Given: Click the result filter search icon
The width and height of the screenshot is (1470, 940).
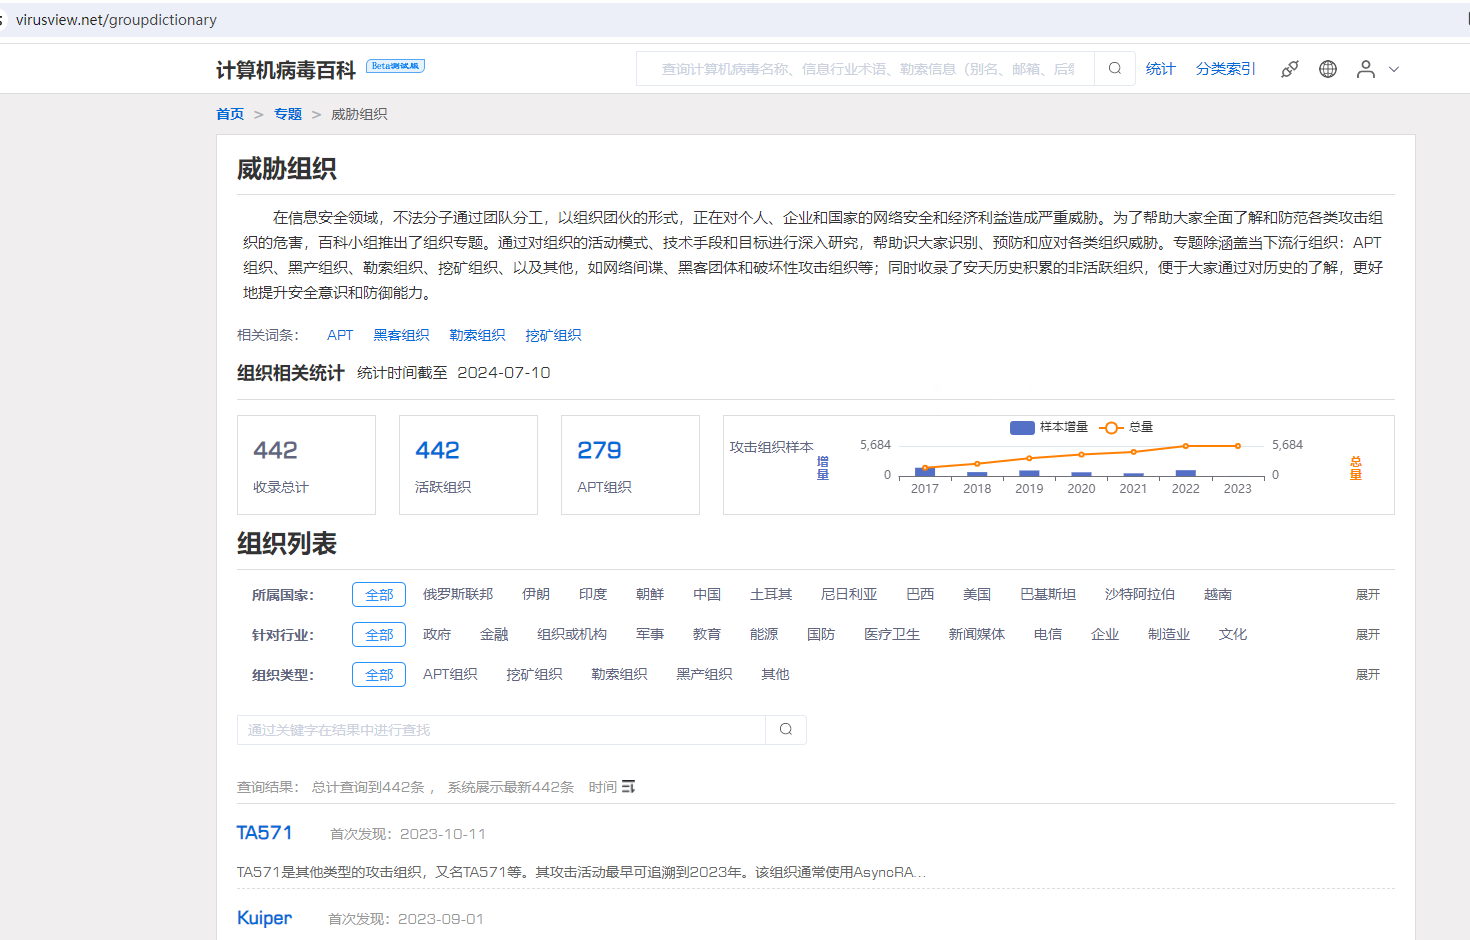Looking at the screenshot, I should (786, 730).
